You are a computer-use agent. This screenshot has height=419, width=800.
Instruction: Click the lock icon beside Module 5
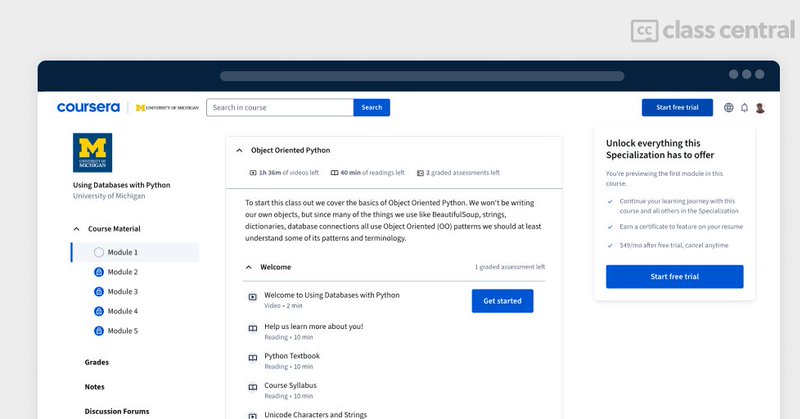tap(99, 331)
